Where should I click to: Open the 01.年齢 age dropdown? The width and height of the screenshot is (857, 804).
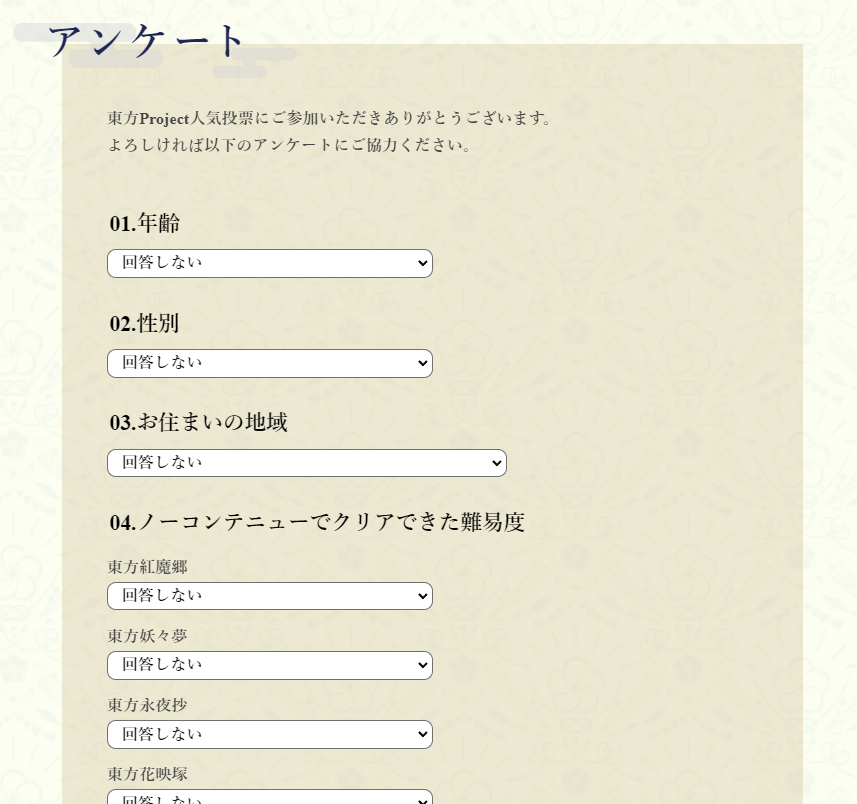click(x=269, y=263)
